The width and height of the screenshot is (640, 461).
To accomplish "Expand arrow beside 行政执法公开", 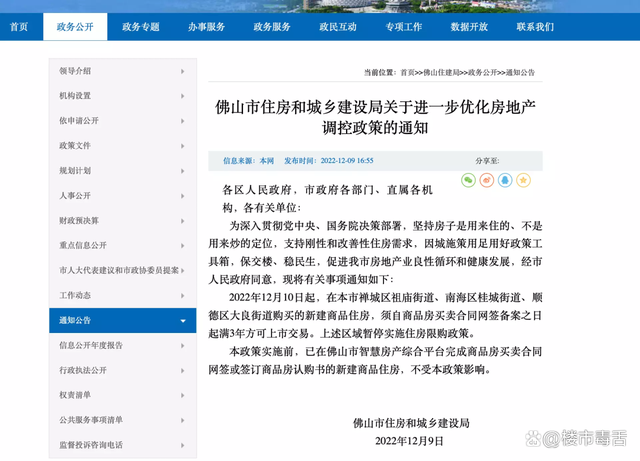I will [182, 371].
